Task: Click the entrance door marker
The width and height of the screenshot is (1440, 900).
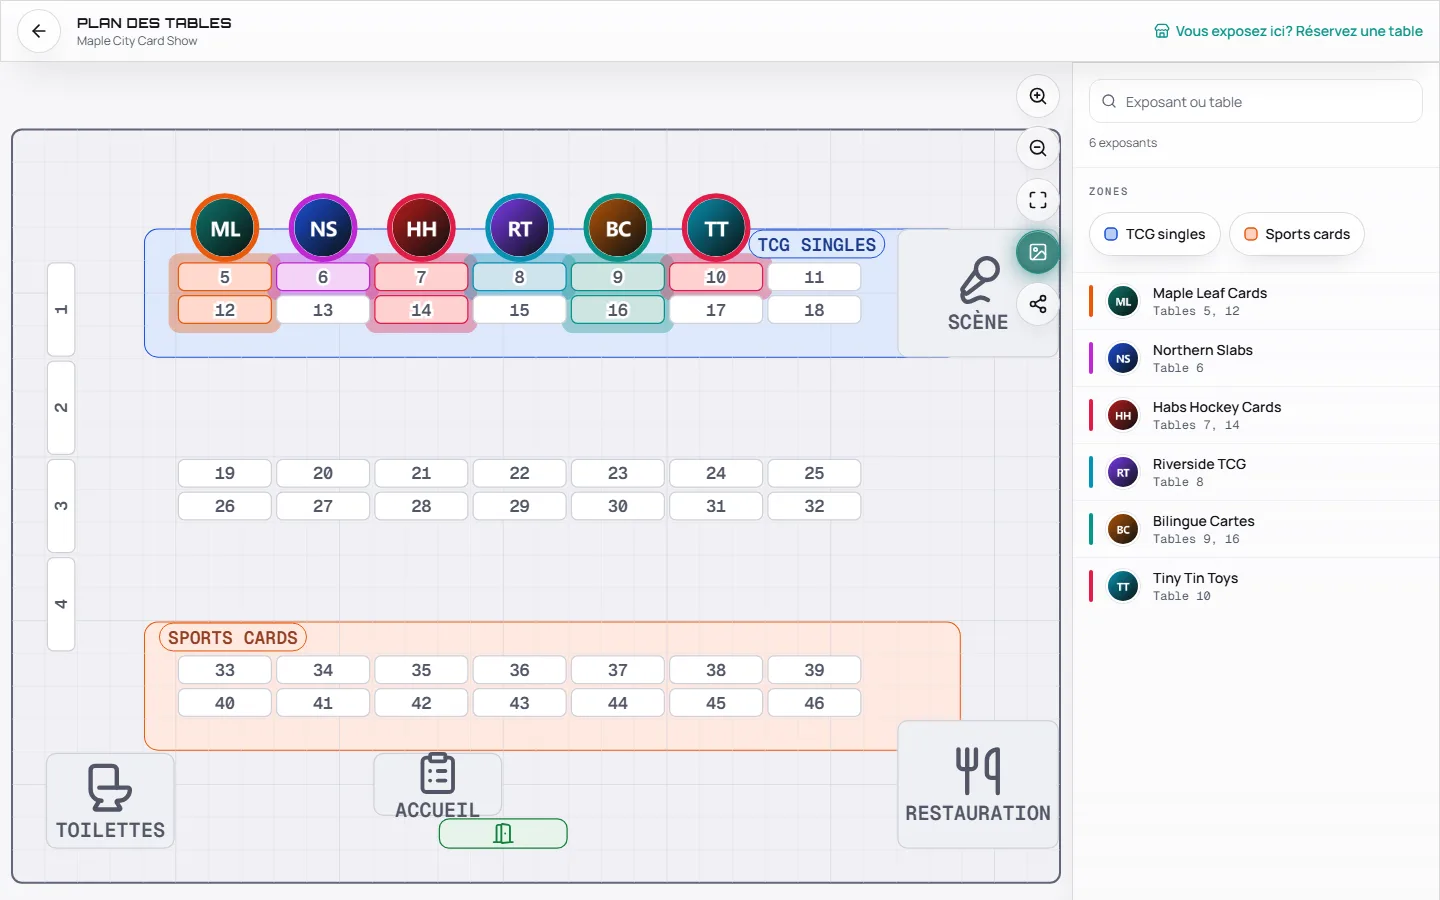Action: [503, 833]
